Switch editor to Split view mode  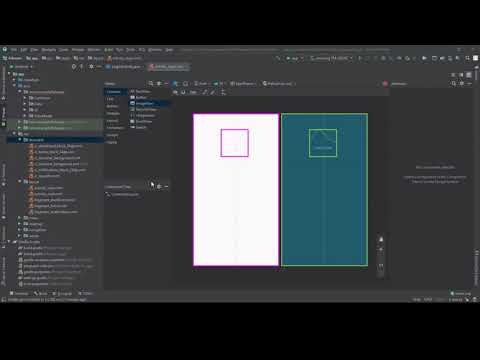pos(461,75)
